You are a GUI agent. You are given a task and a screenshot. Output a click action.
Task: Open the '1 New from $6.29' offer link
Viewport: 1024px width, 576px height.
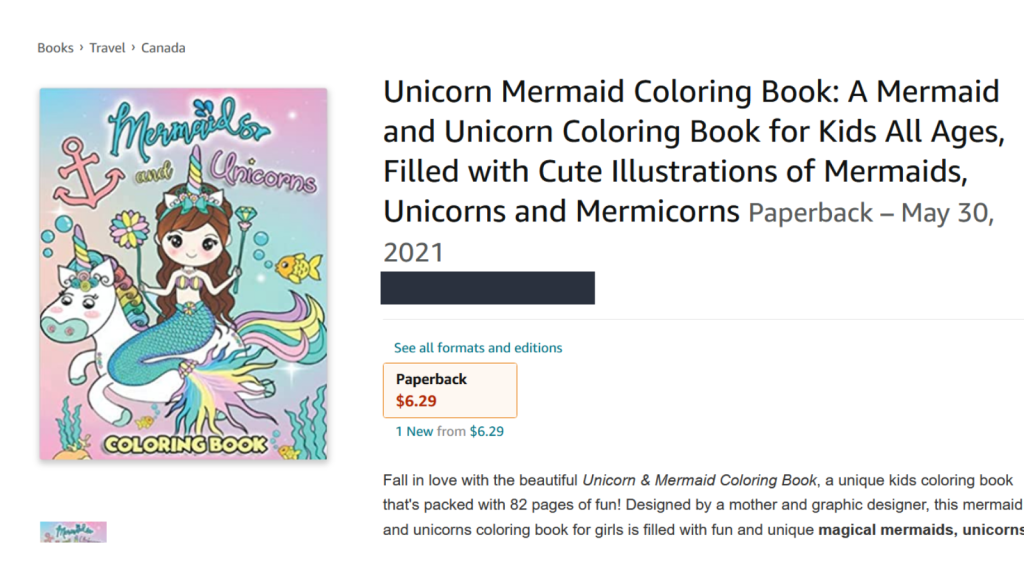[x=449, y=432]
